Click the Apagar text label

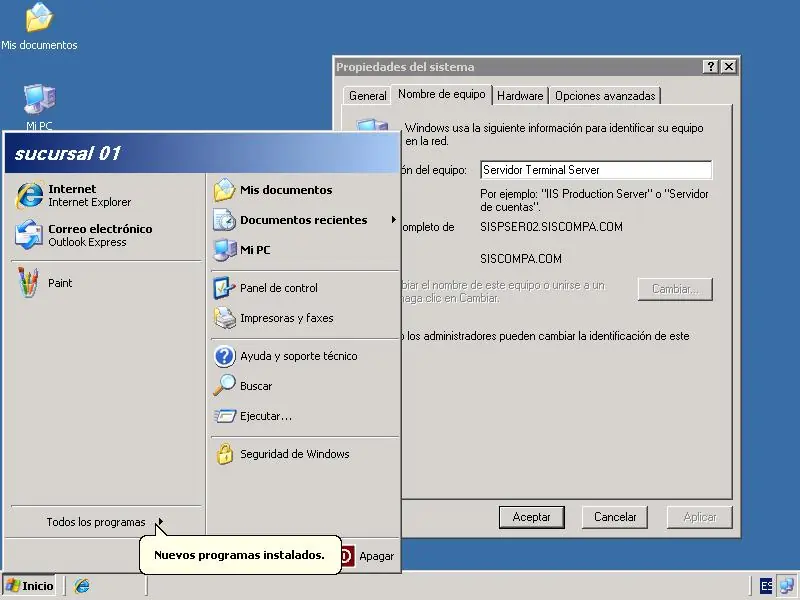point(377,556)
